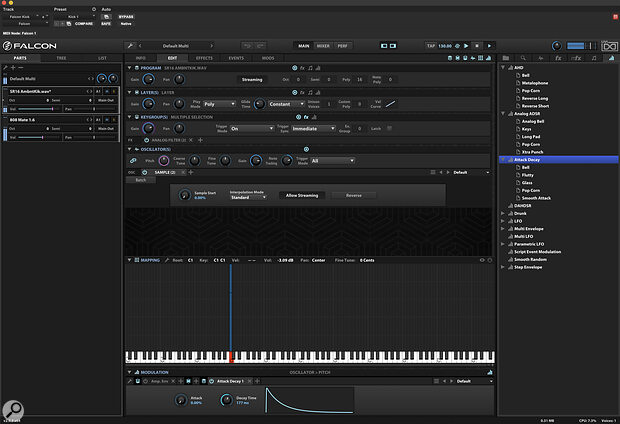Mute the SR16 AmbntKik.wav part
This screenshot has height=424, width=620.
[x=107, y=91]
